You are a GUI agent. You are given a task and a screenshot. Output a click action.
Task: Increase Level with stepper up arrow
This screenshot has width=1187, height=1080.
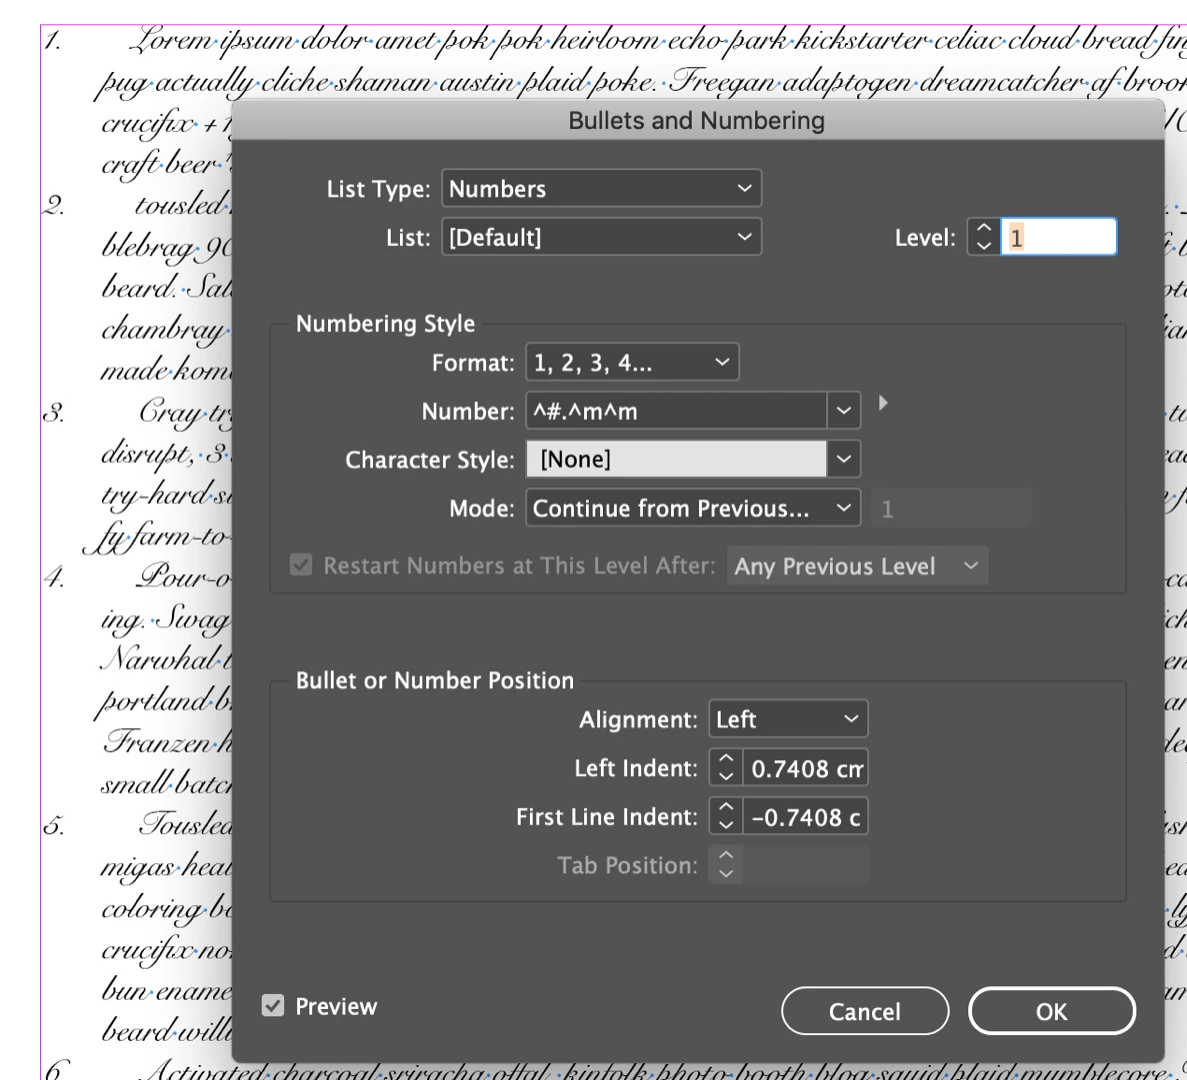(983, 229)
